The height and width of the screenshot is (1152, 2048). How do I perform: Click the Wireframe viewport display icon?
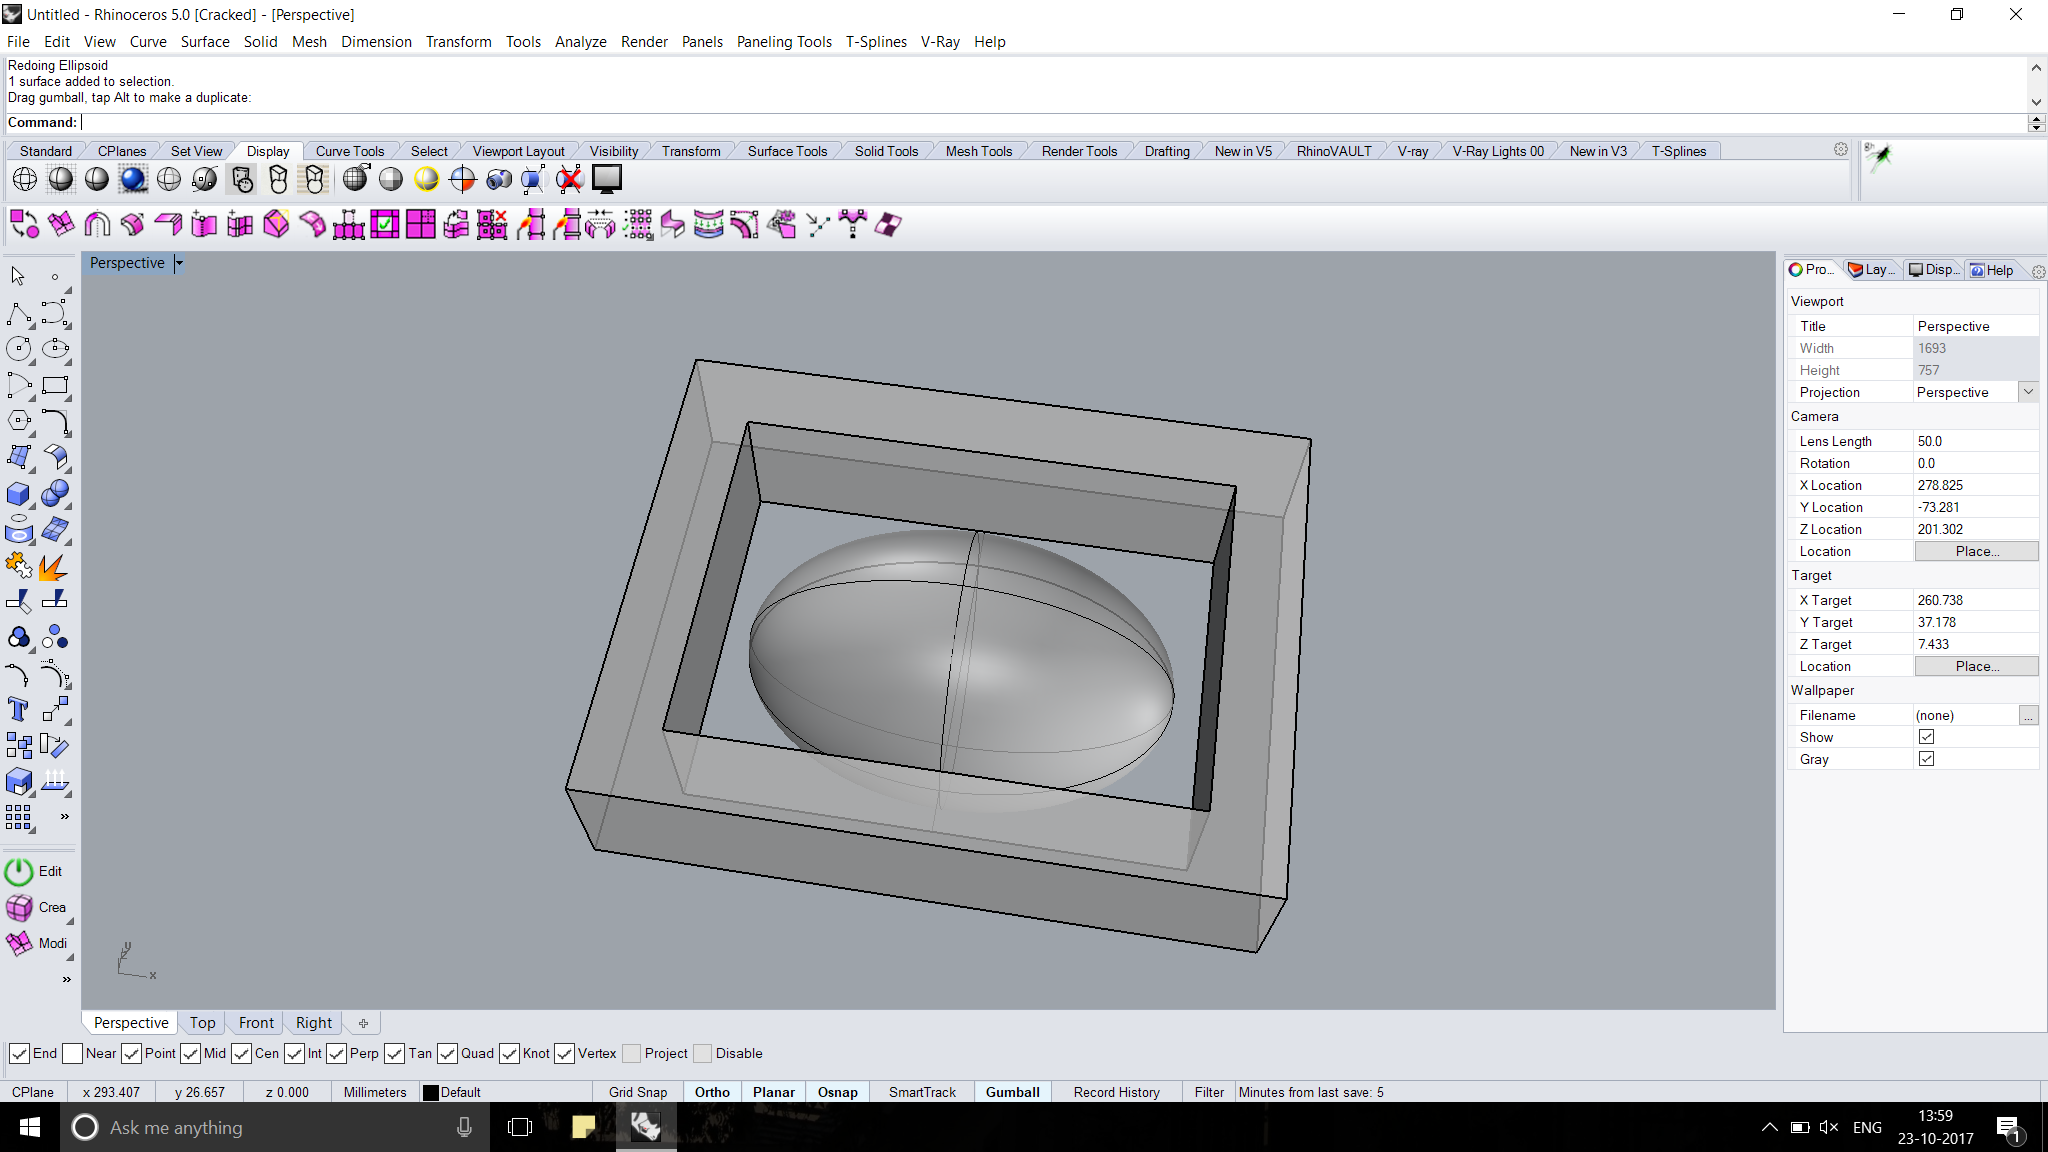pyautogui.click(x=25, y=179)
